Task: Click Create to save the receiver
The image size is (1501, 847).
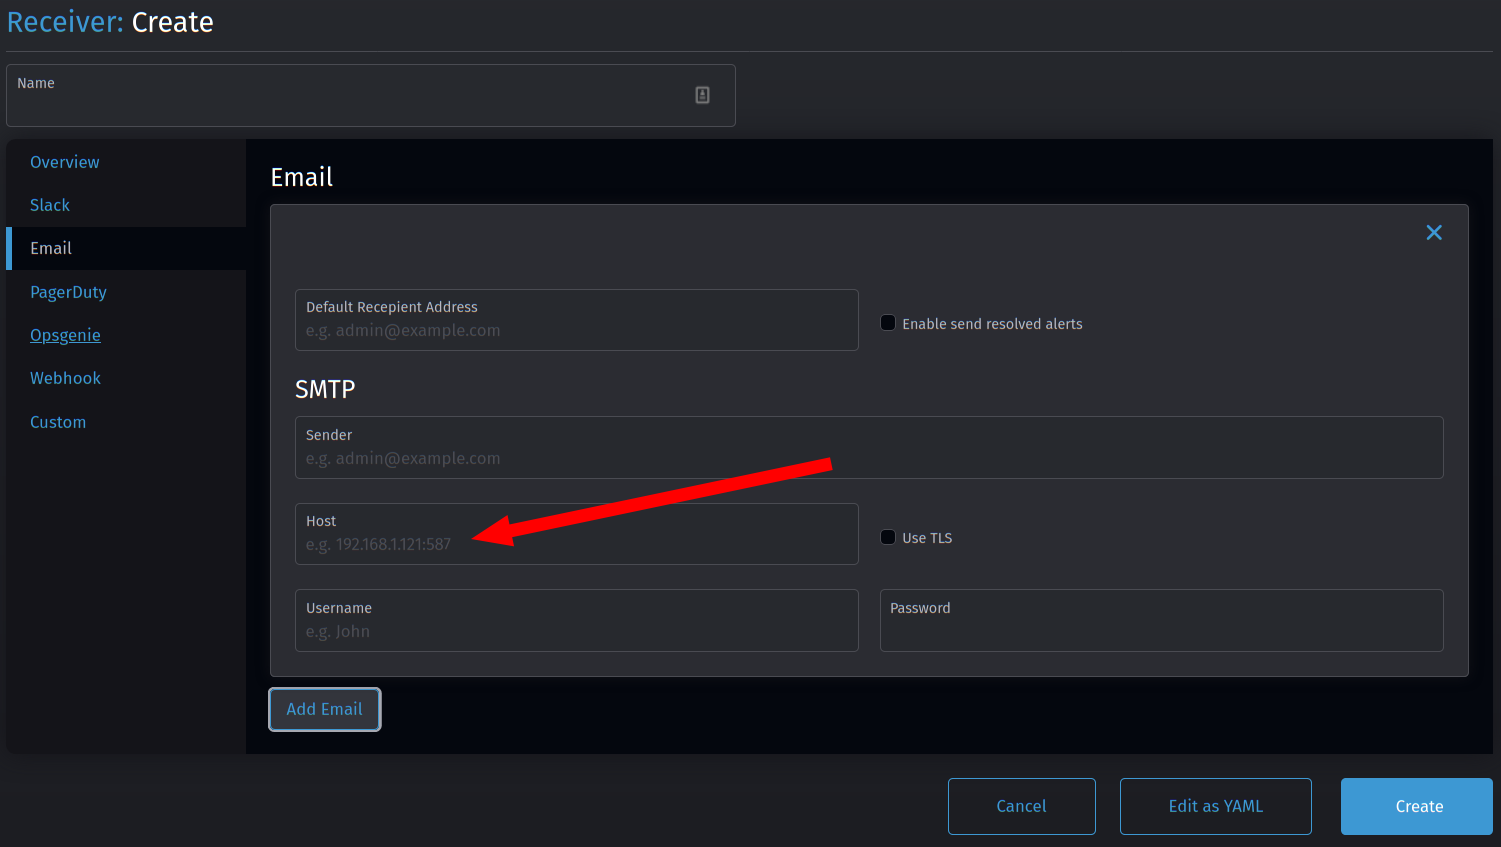Action: click(x=1417, y=806)
